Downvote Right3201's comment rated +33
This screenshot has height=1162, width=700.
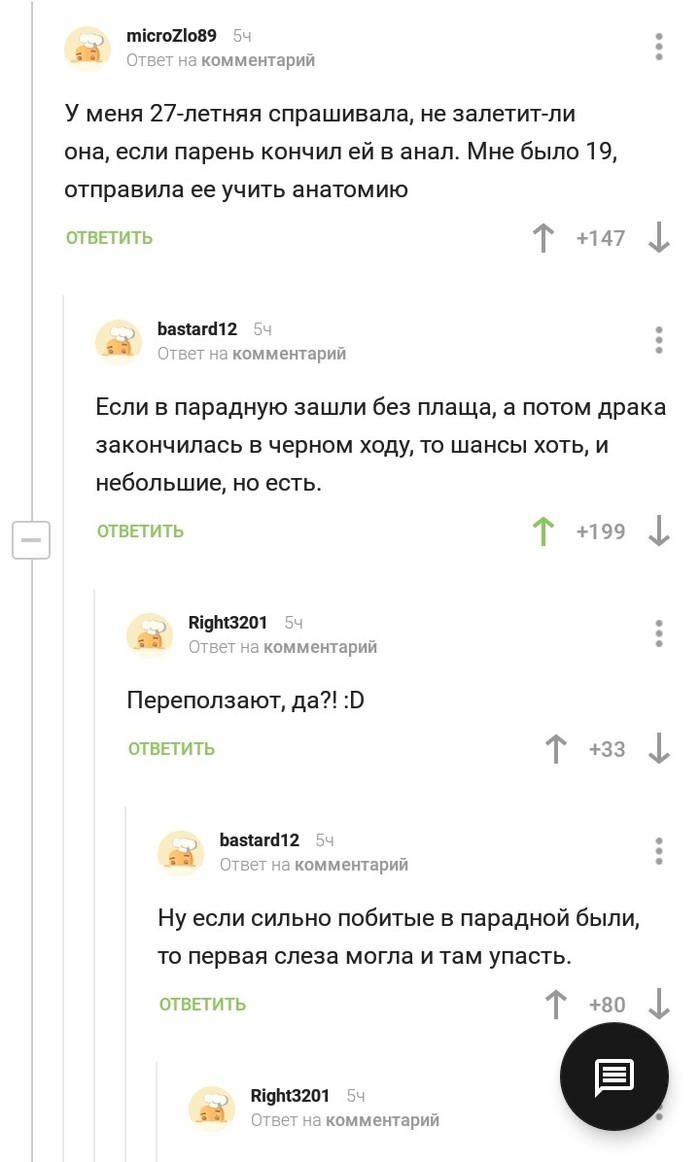[659, 749]
